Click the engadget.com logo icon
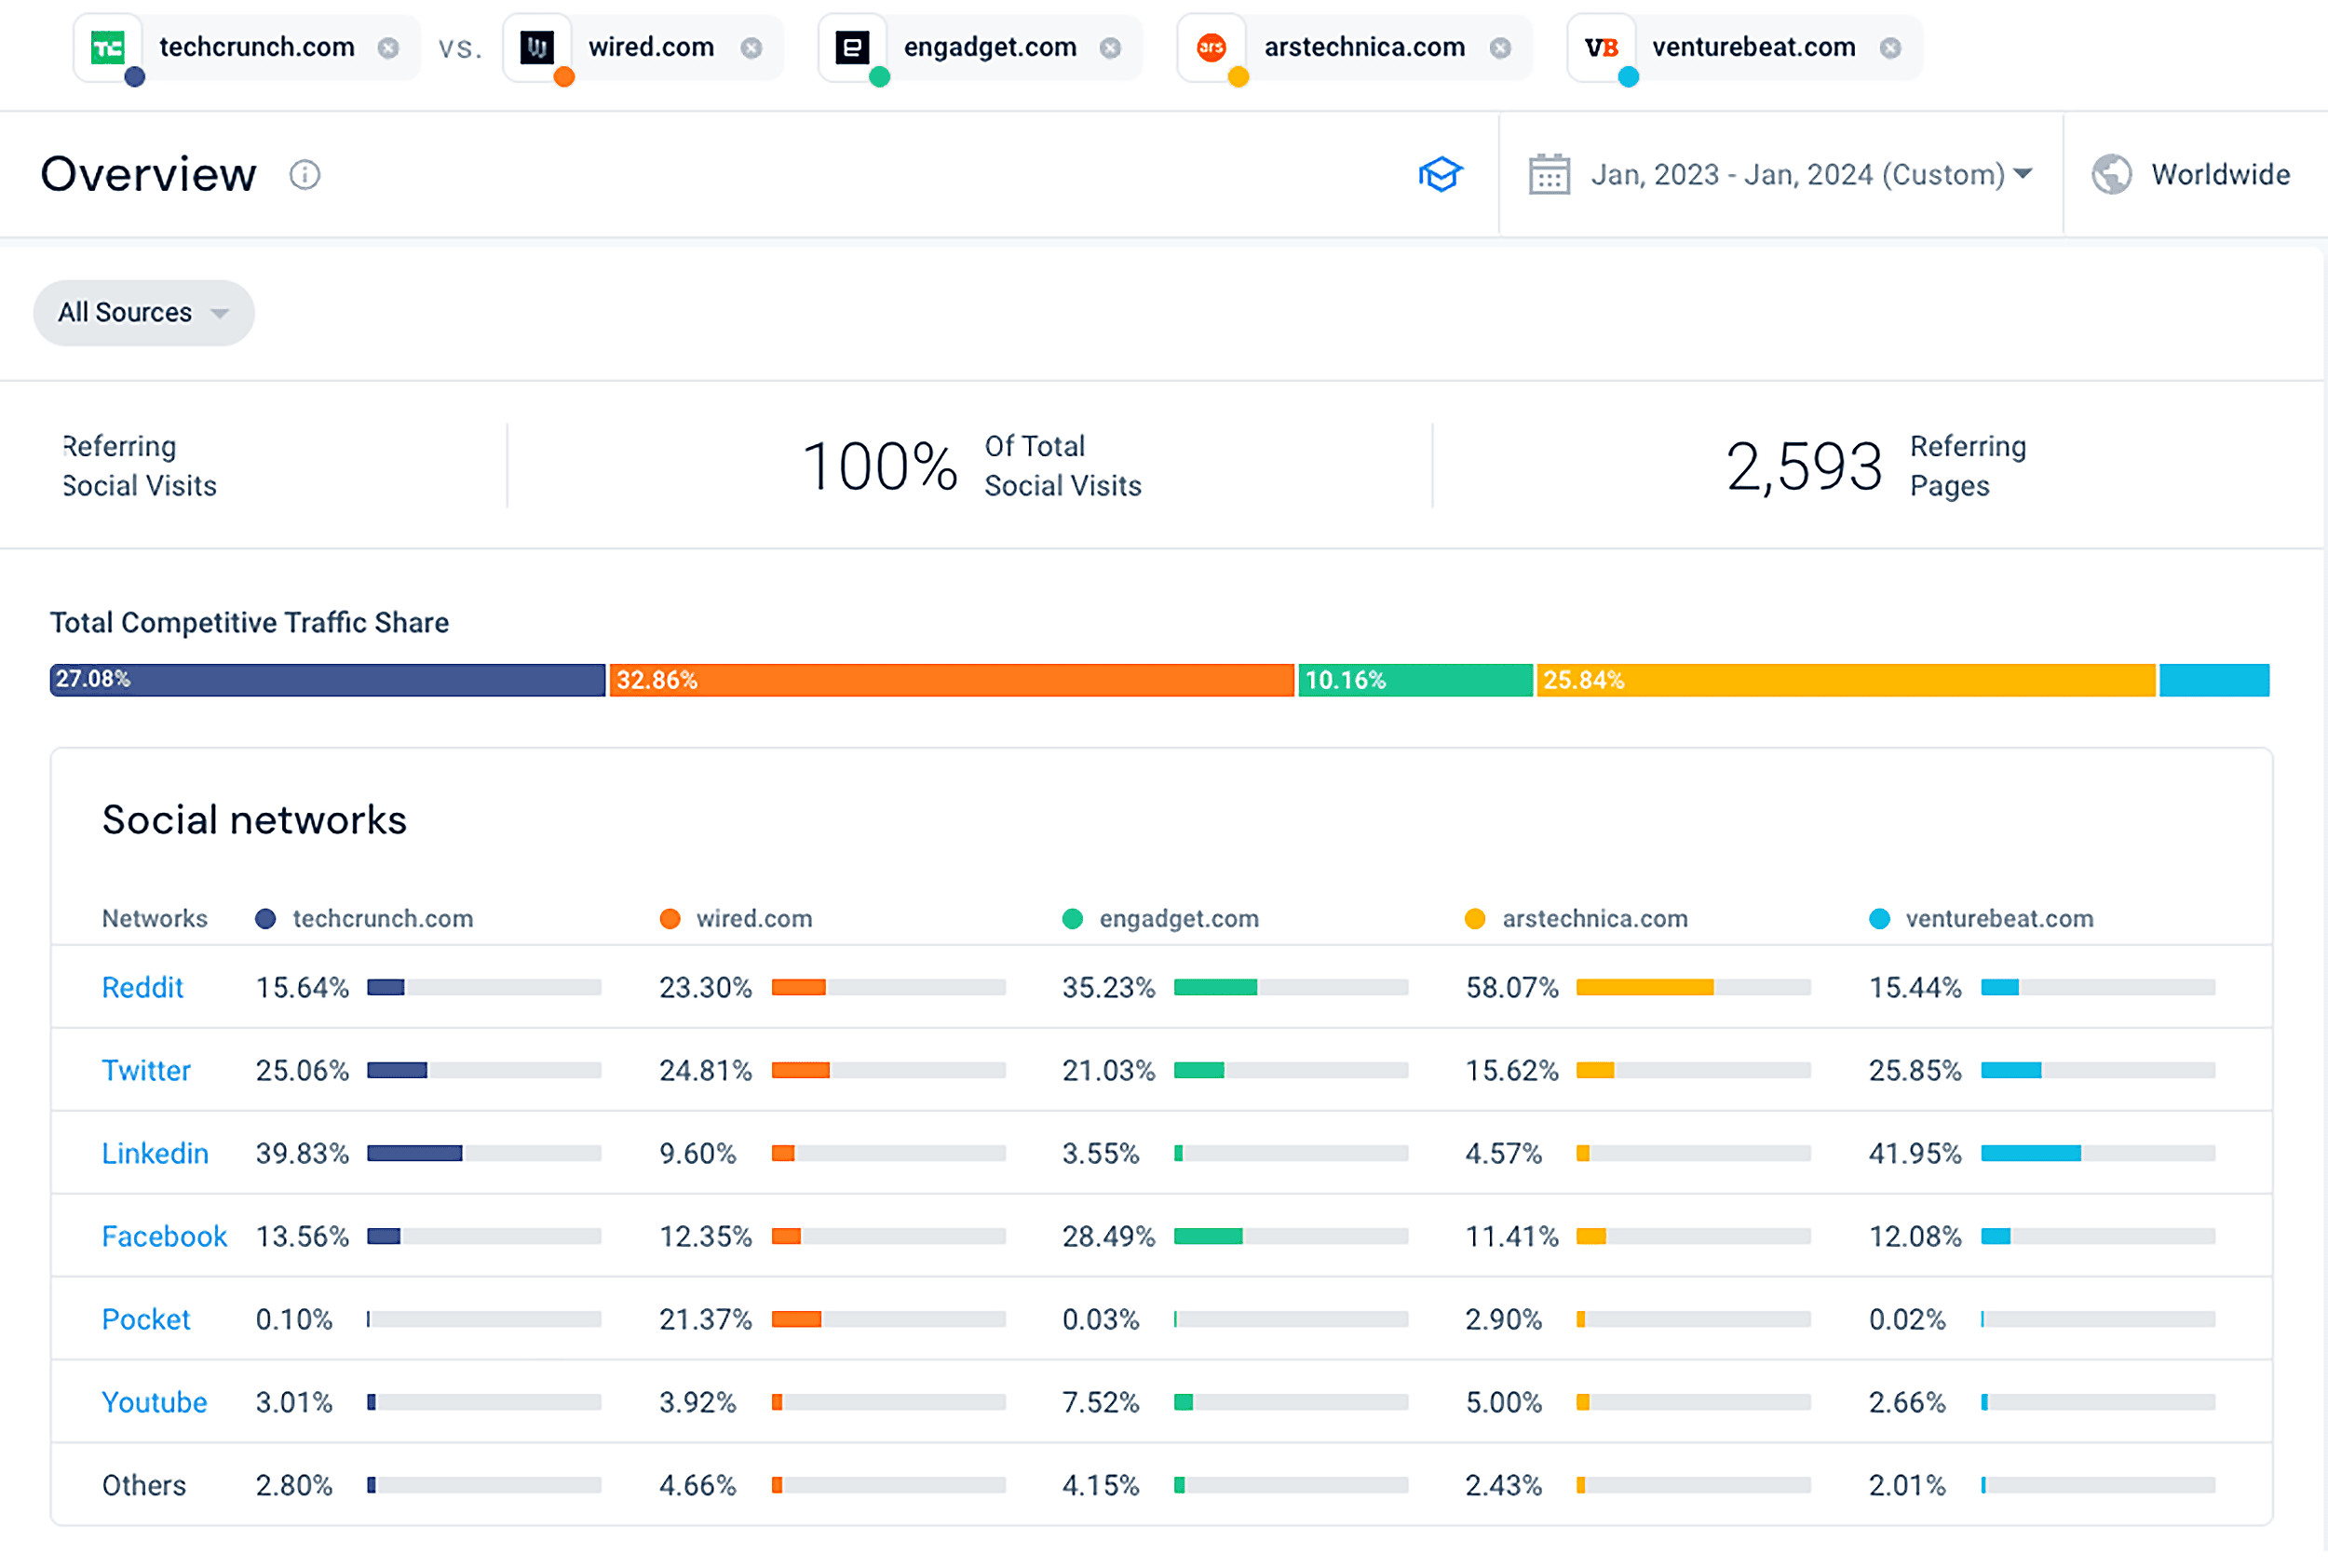The width and height of the screenshot is (2328, 1568). [x=852, y=47]
